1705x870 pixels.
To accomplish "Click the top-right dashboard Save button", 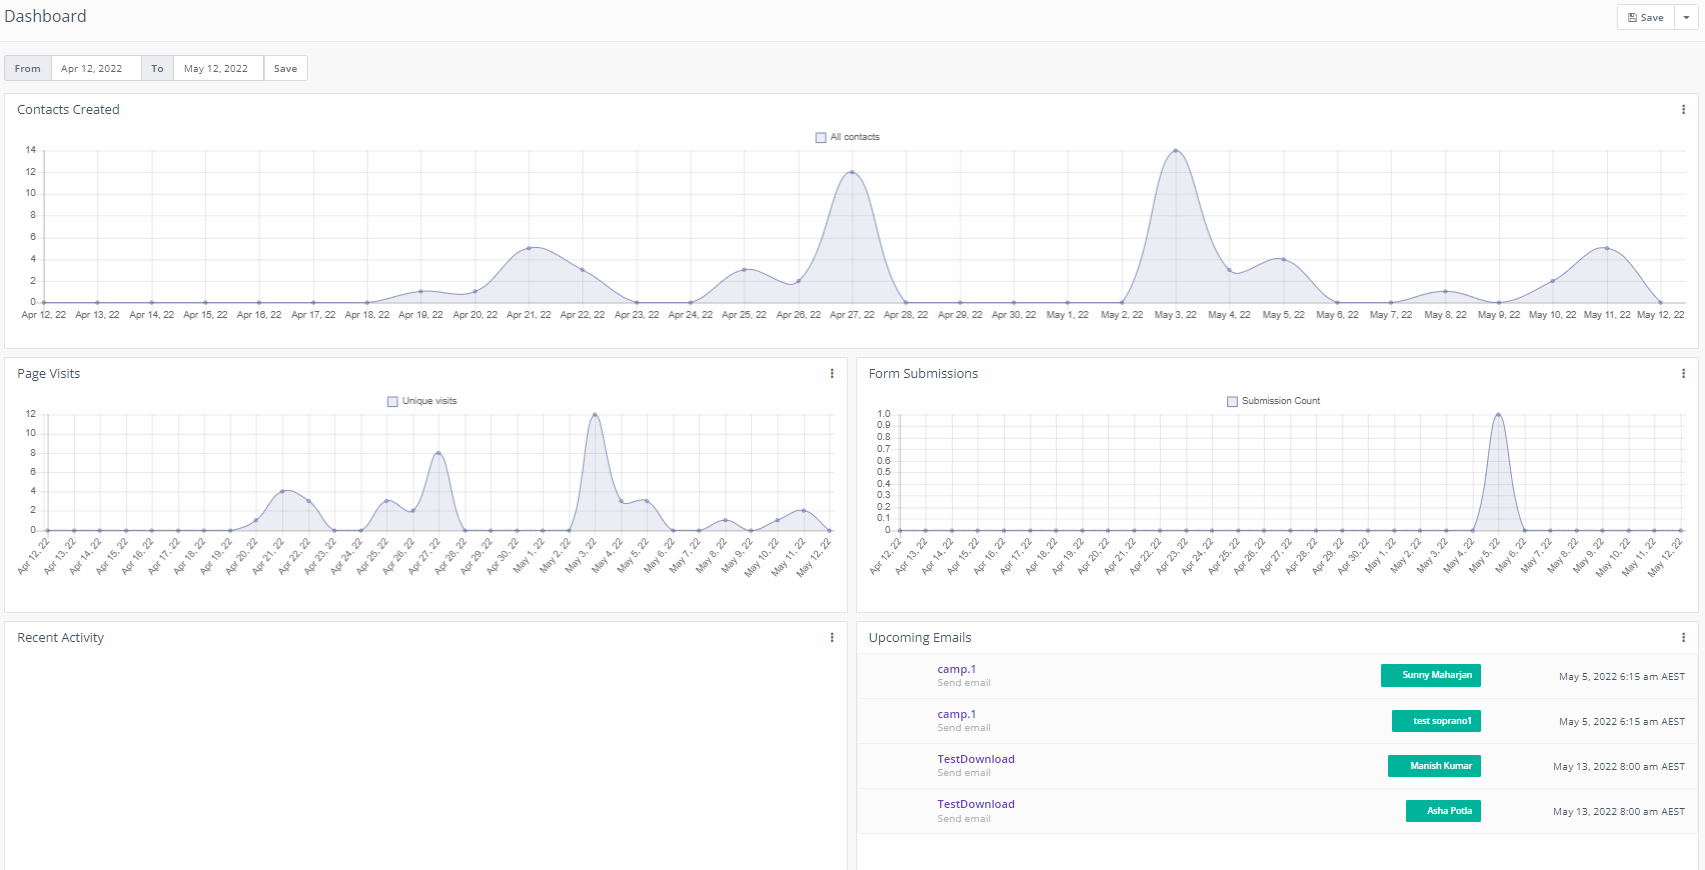I will click(1646, 17).
